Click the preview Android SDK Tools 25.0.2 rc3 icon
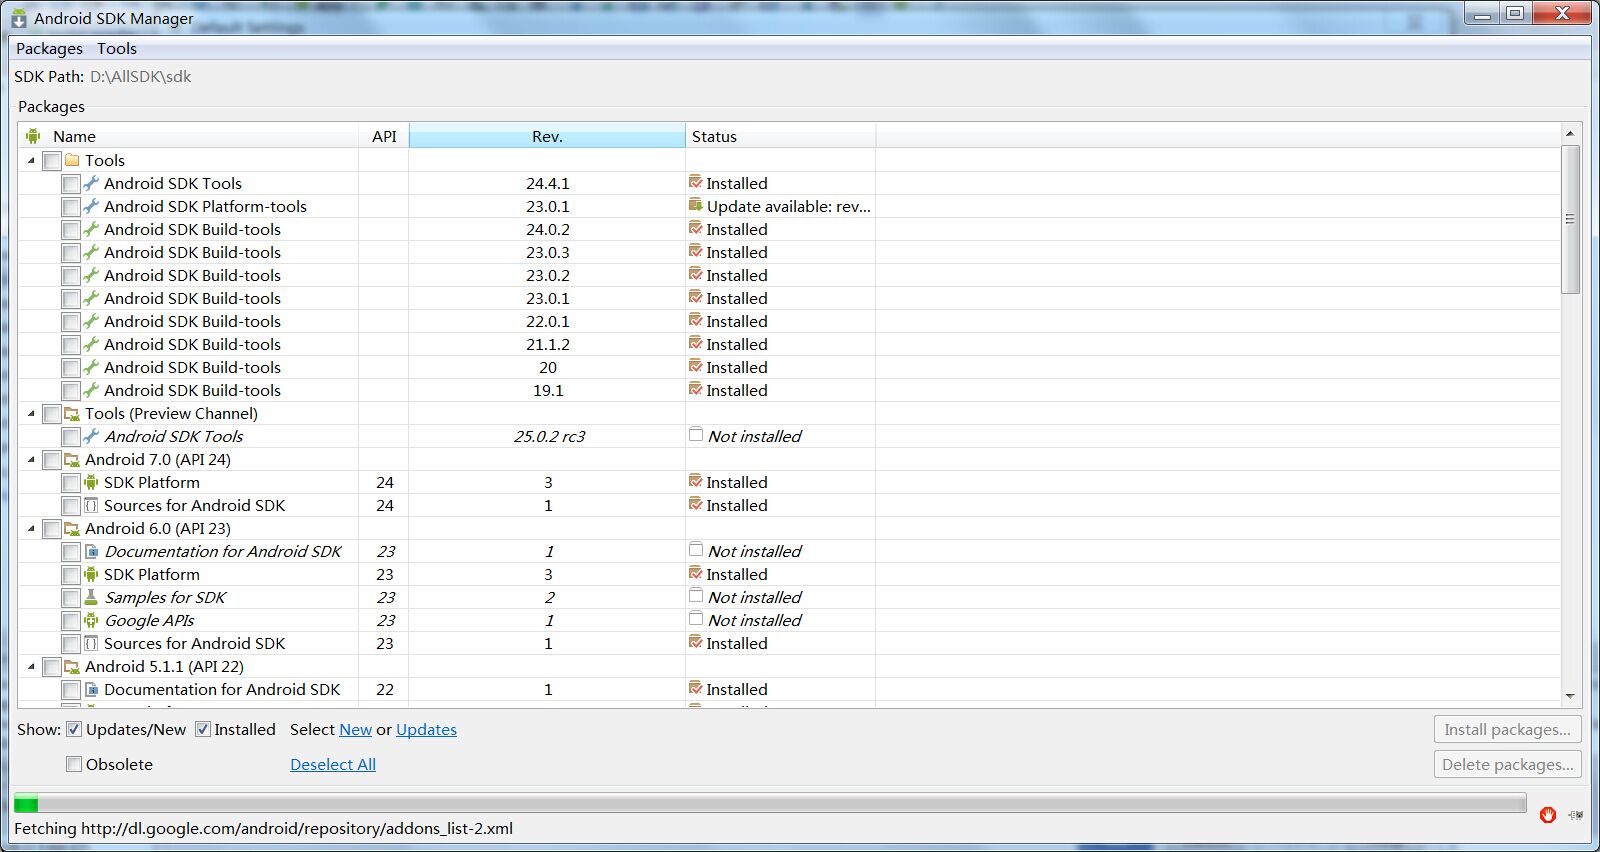1600x852 pixels. [x=91, y=436]
